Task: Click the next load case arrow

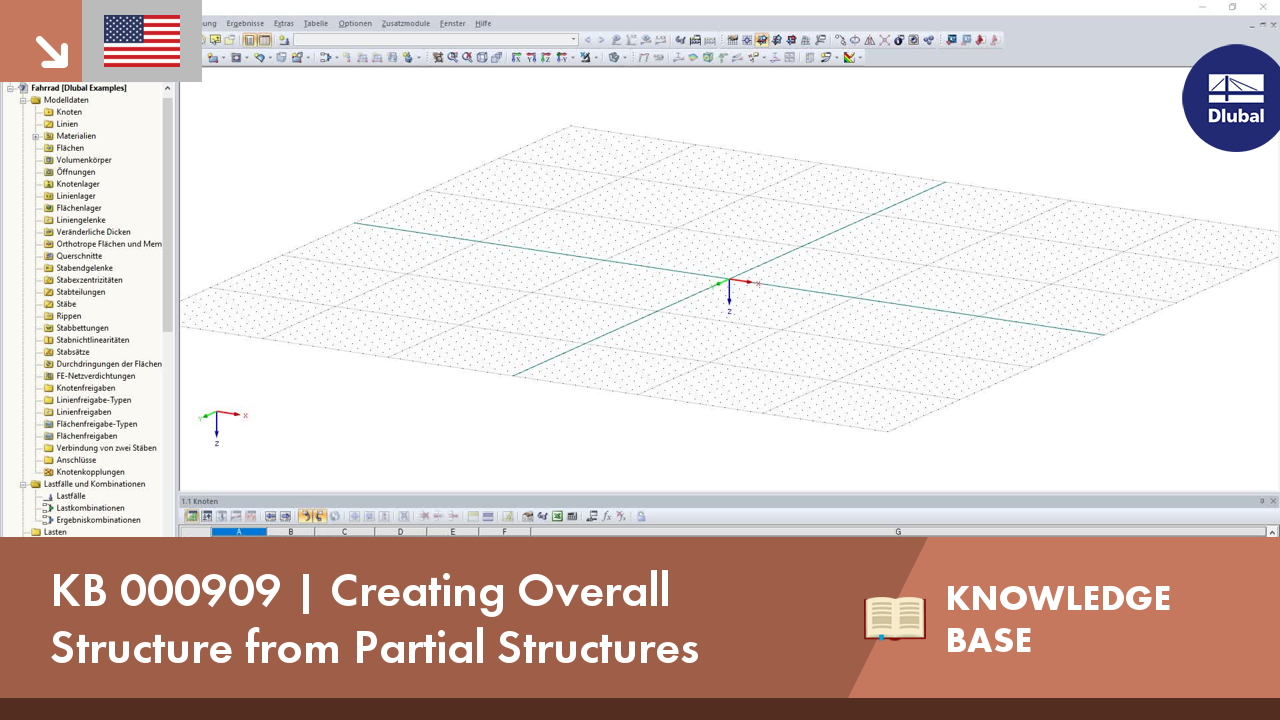Action: pyautogui.click(x=601, y=40)
